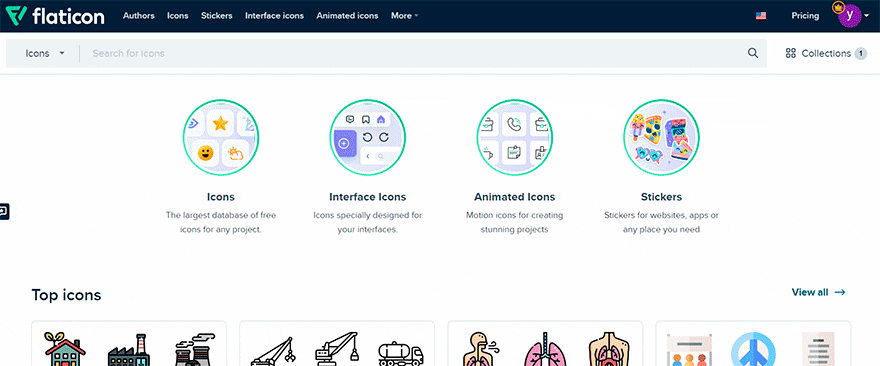Click the Collections count badge

click(x=861, y=53)
